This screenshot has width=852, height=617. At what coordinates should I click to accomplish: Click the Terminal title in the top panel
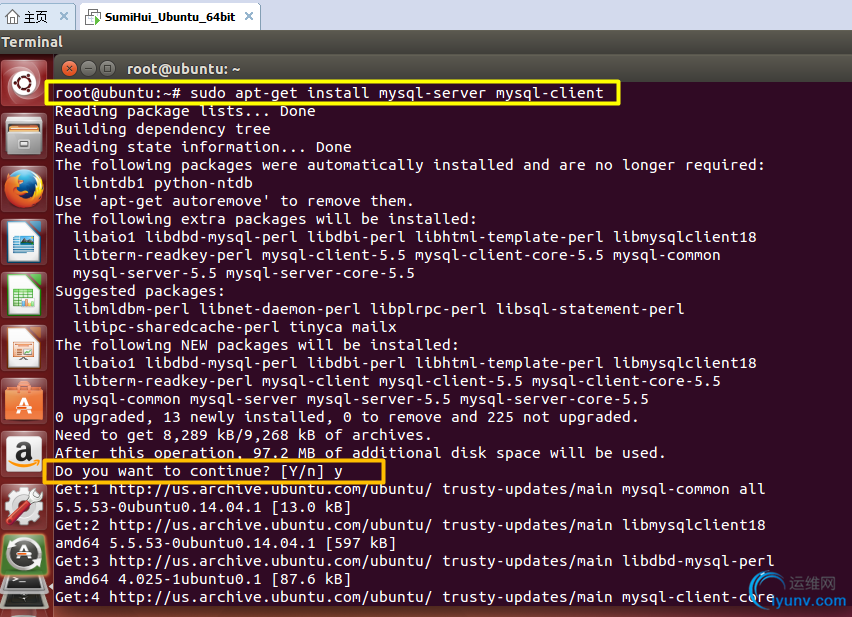(32, 42)
